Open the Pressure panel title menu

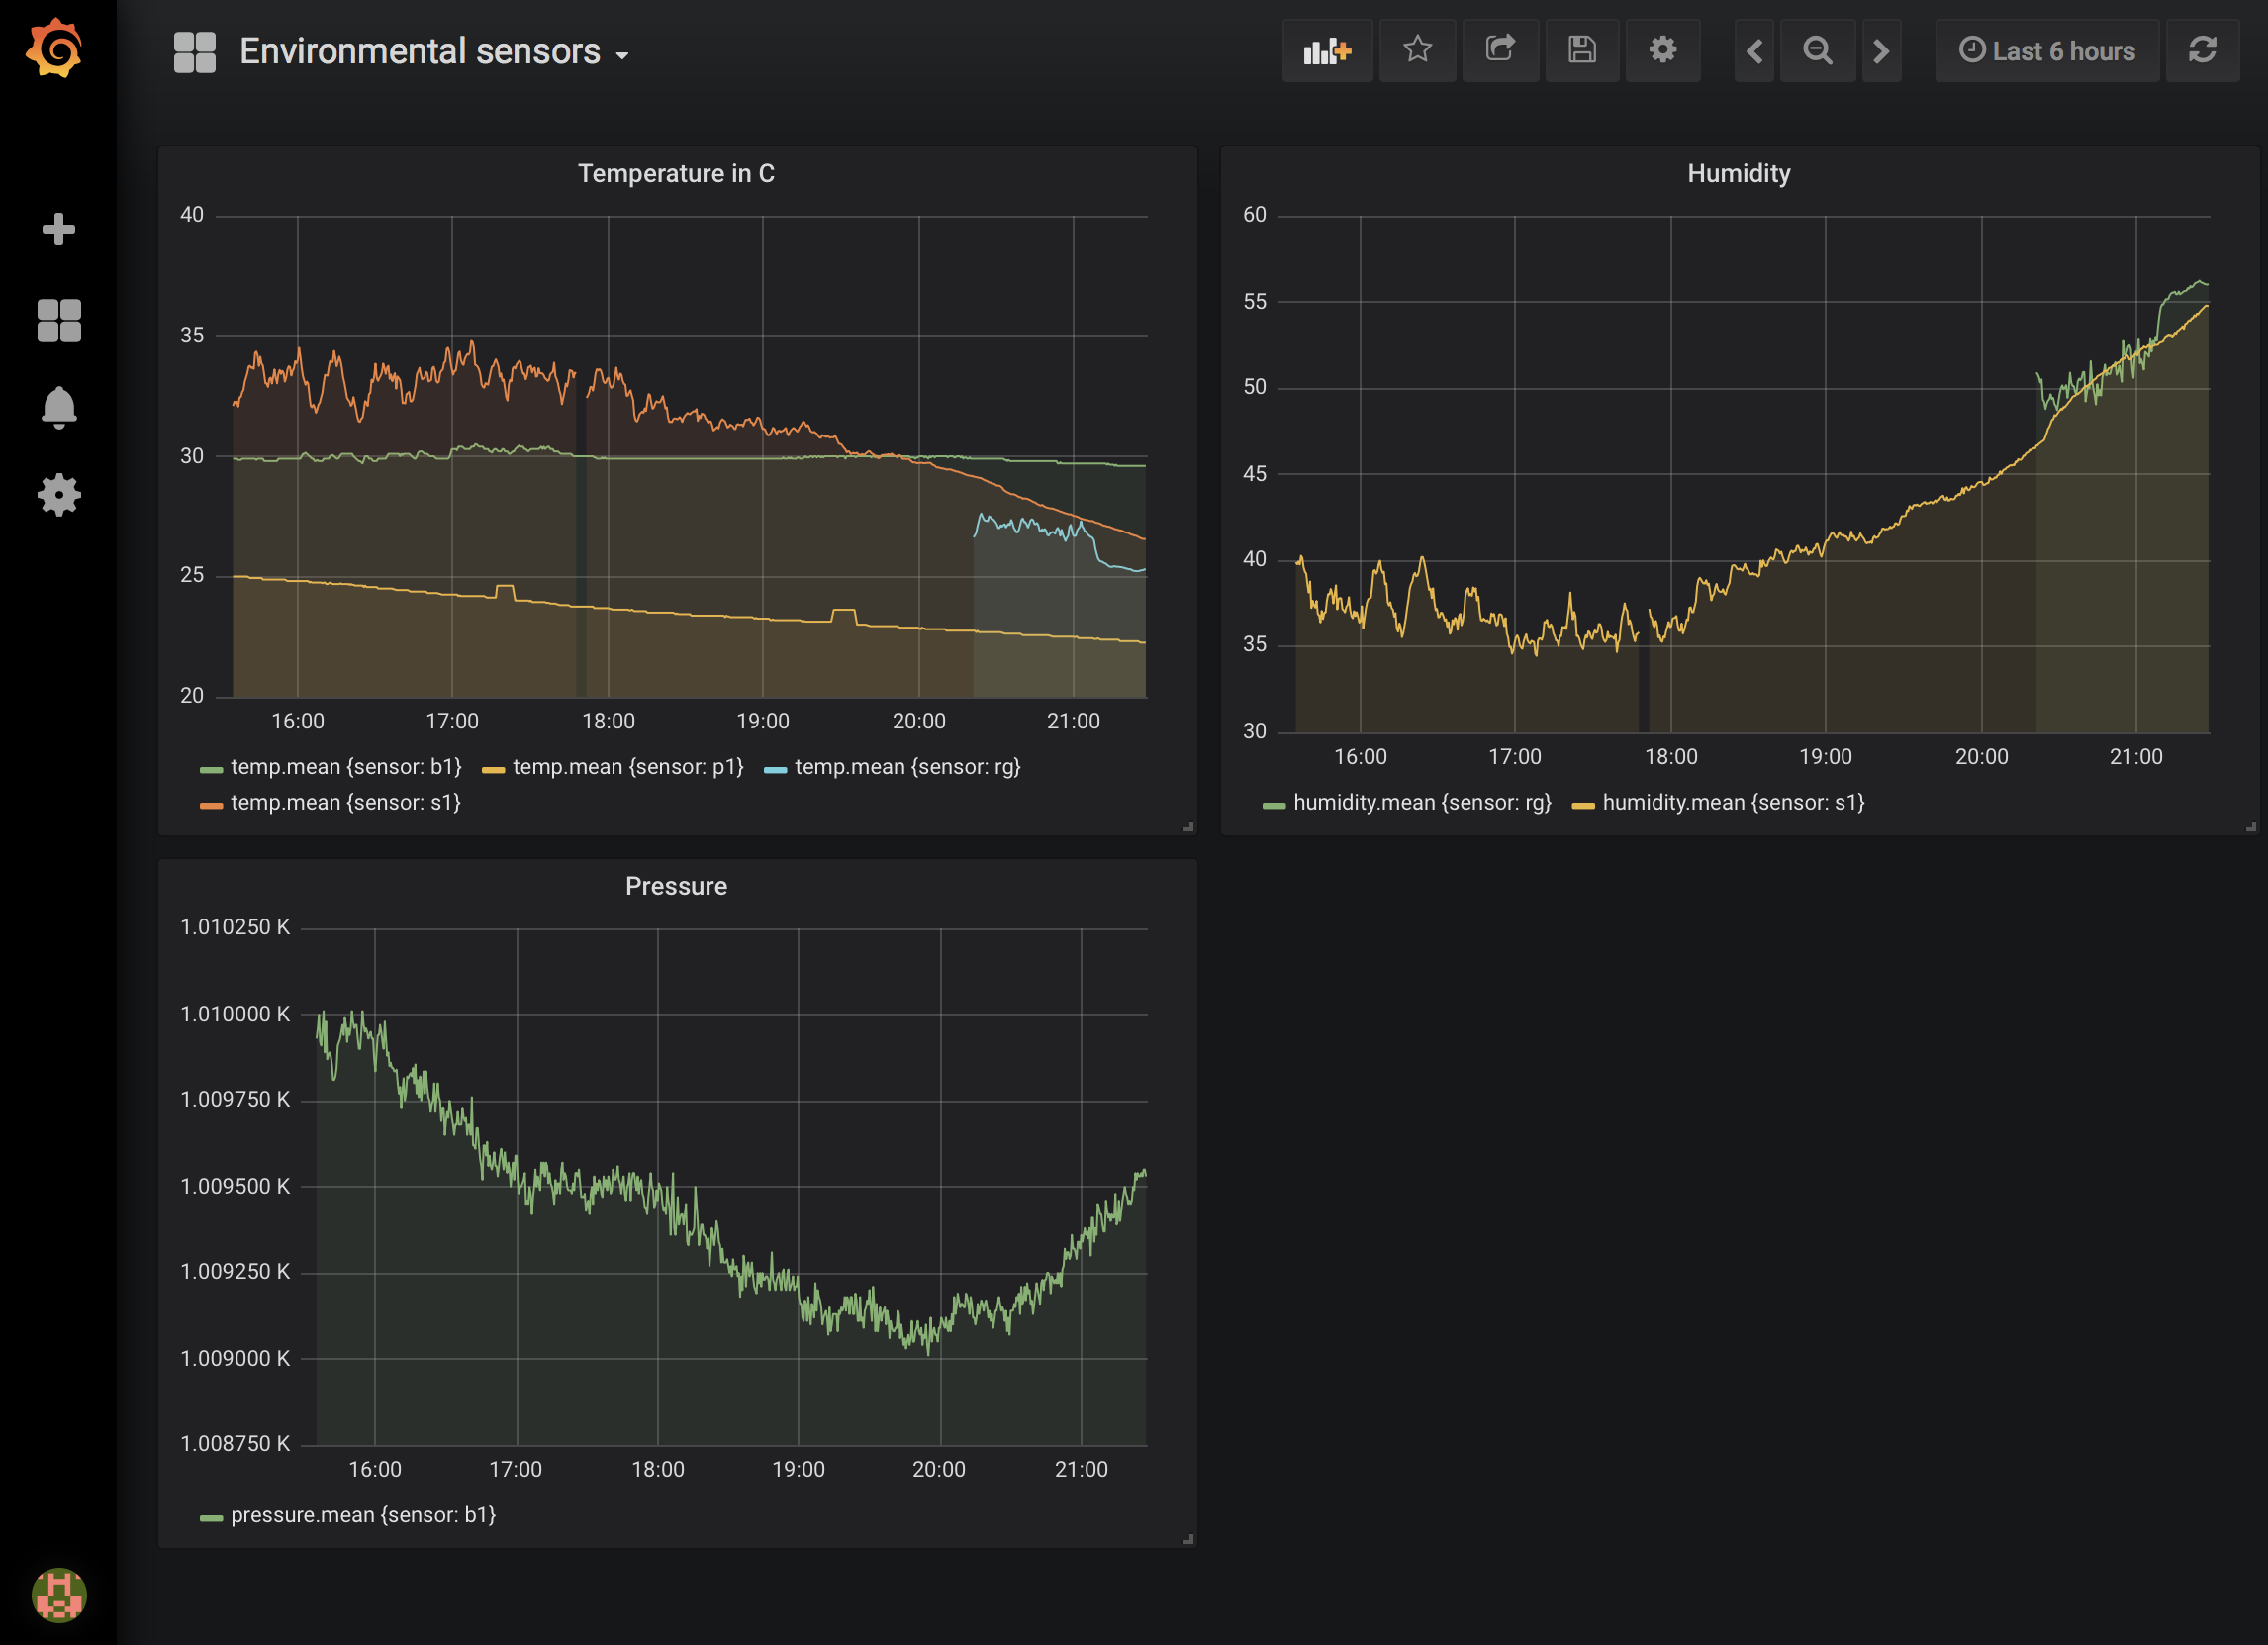[676, 886]
